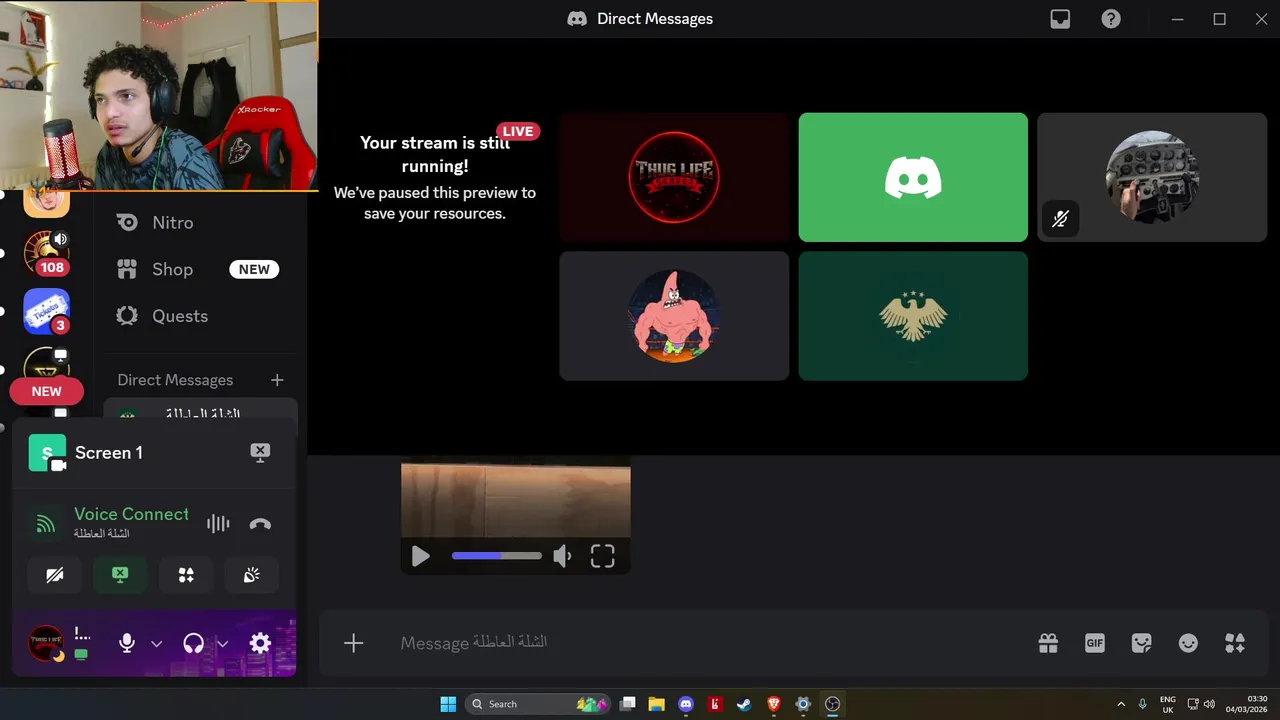The height and width of the screenshot is (720, 1280).
Task: Open chat video in fullscreen
Action: (602, 556)
